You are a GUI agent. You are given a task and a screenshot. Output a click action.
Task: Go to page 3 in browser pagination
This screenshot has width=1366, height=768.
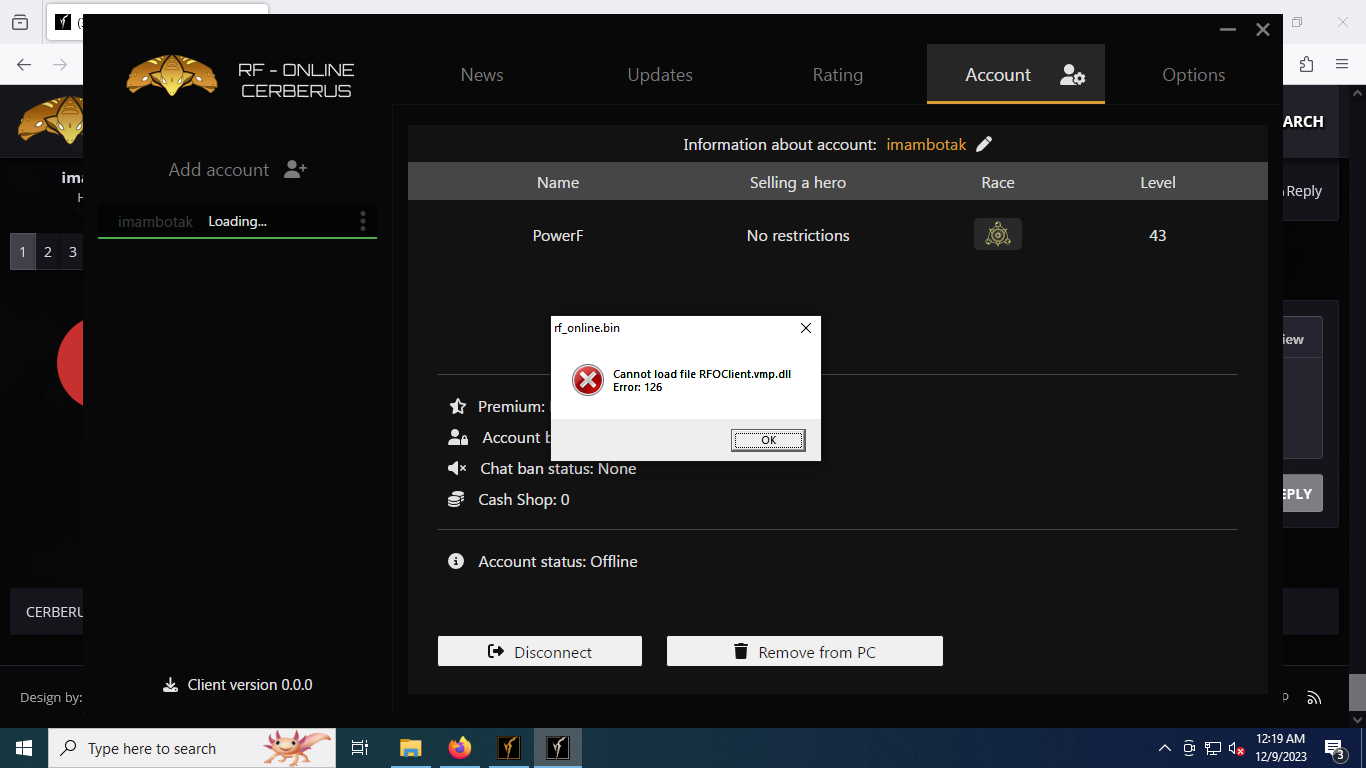tap(72, 252)
